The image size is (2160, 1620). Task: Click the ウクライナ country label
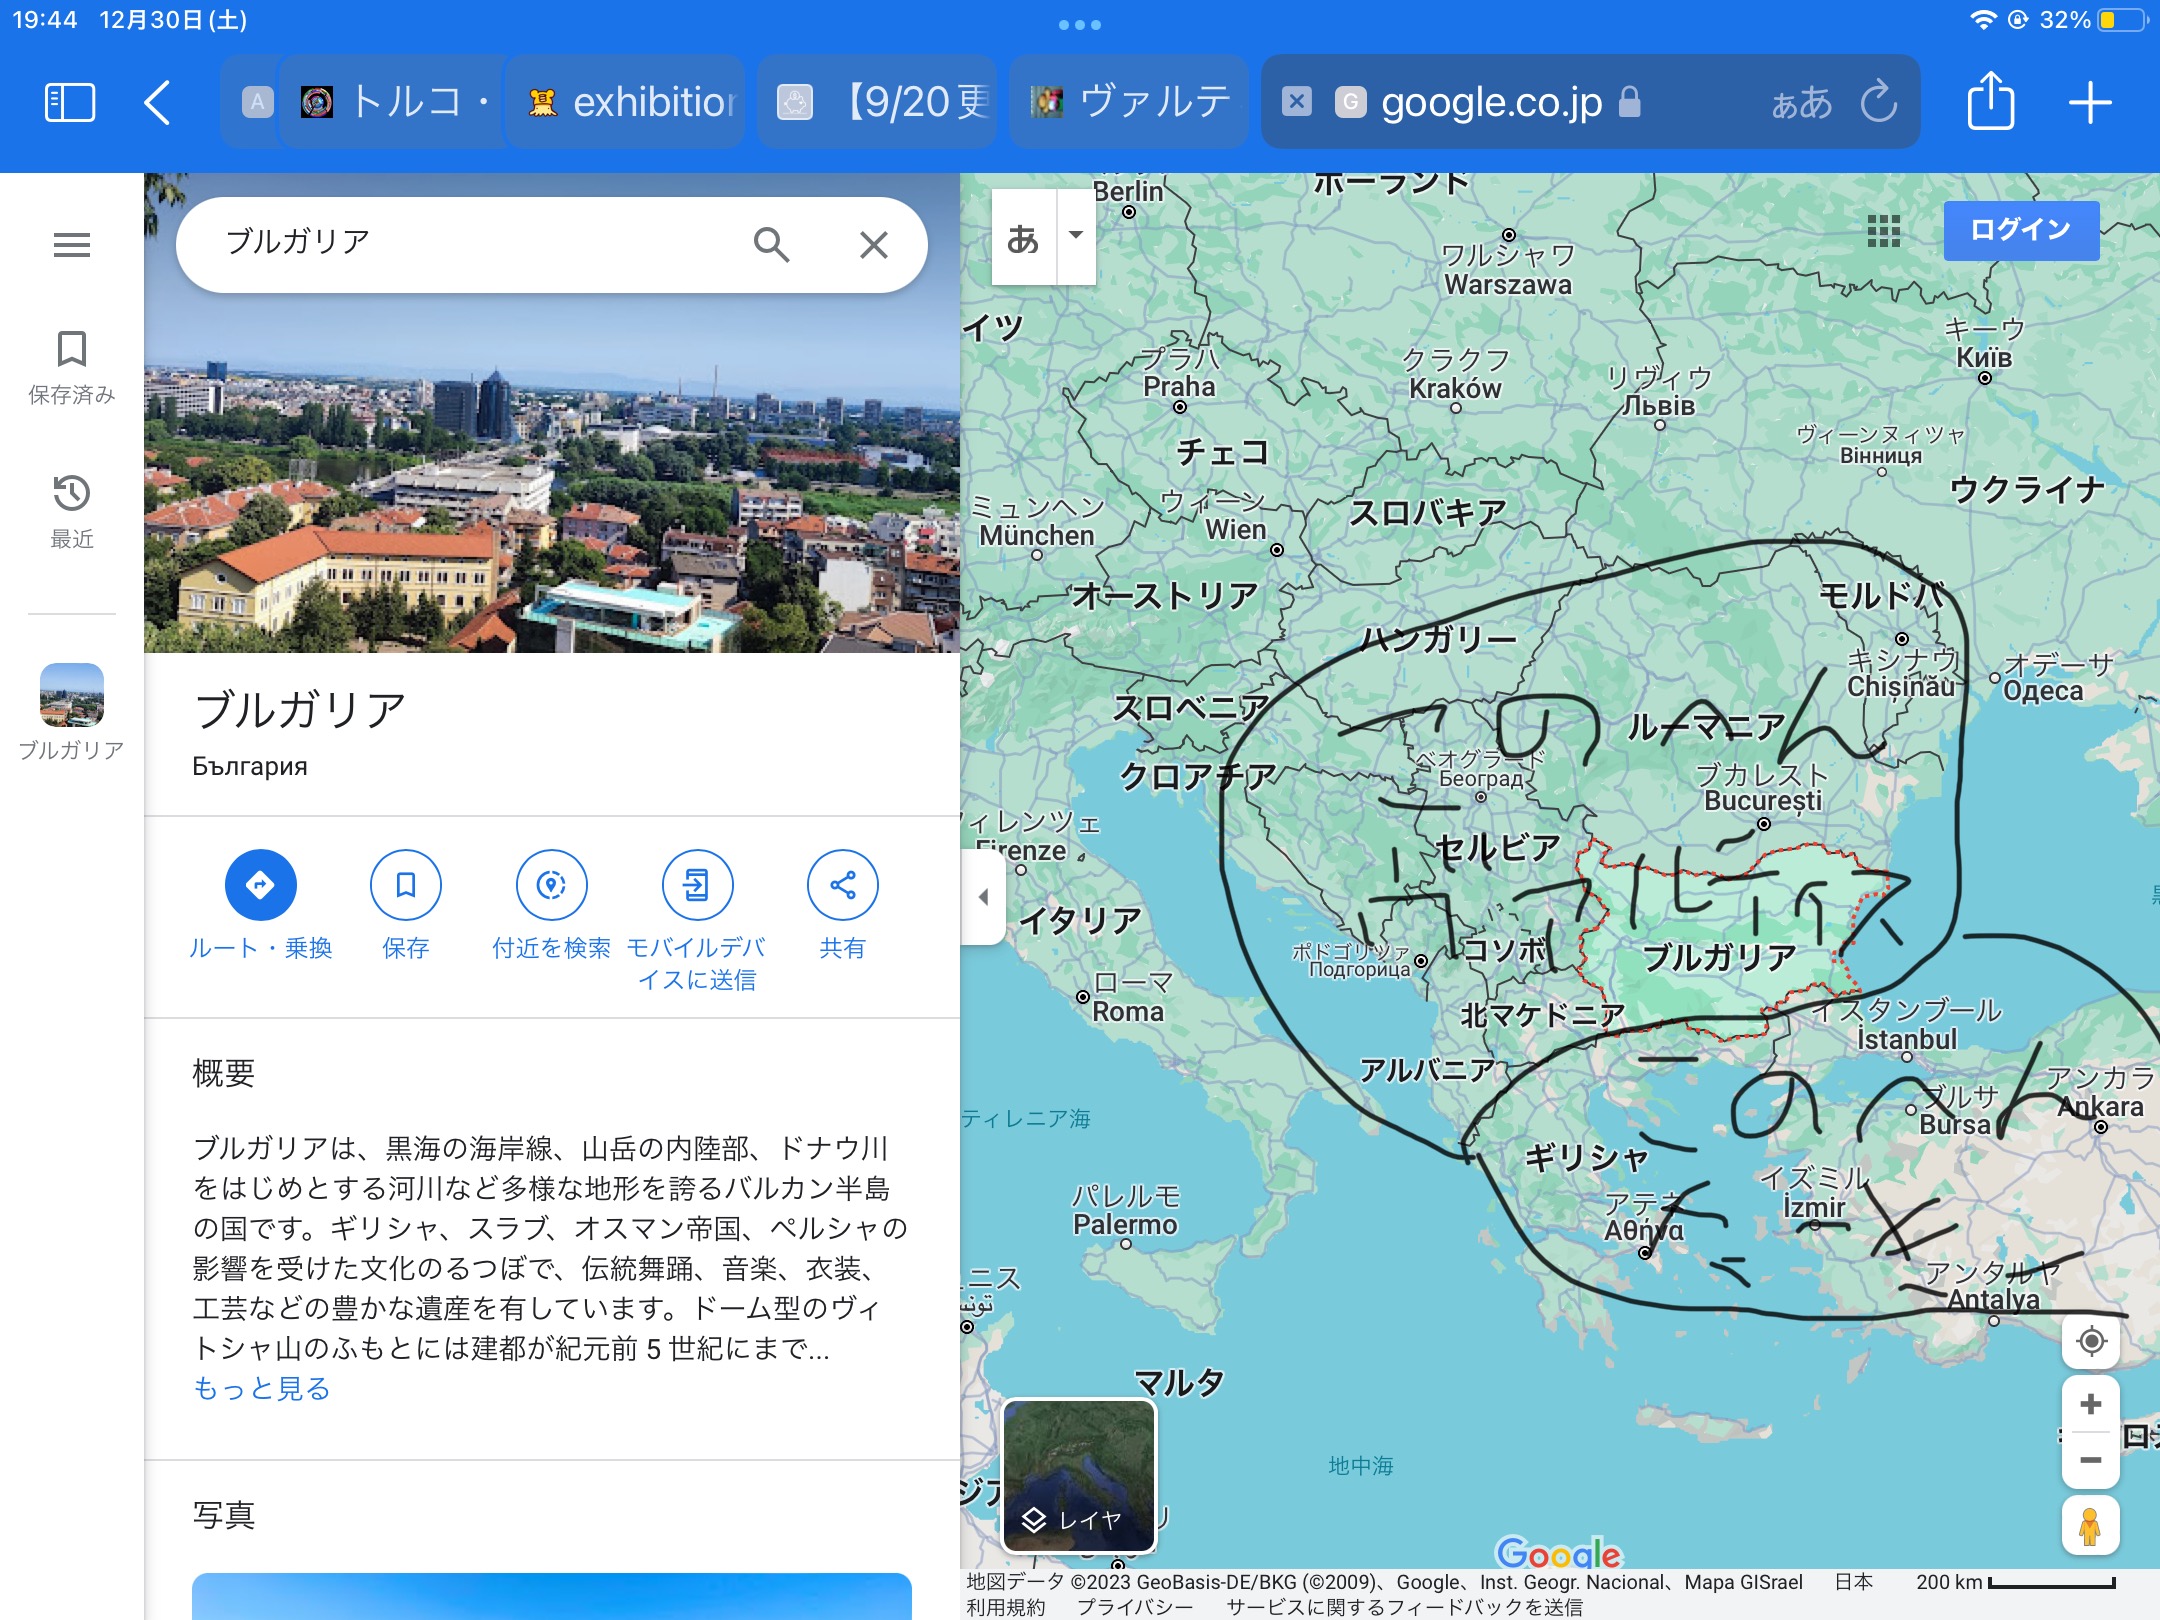coord(2027,489)
